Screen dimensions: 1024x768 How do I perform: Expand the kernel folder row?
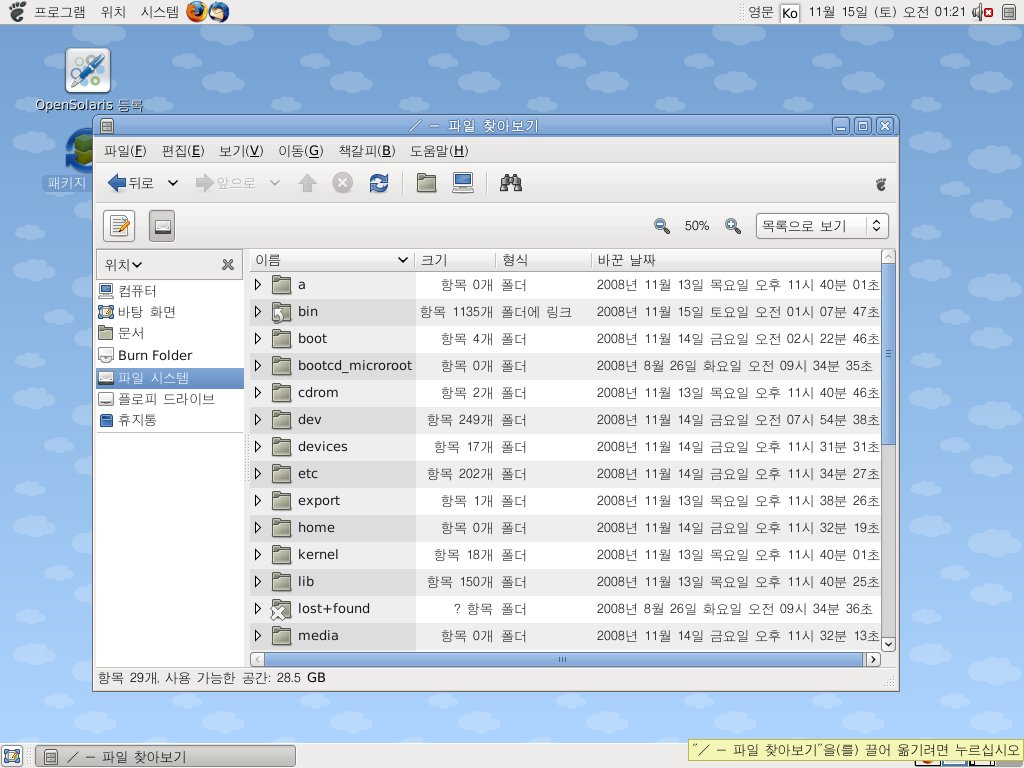pyautogui.click(x=258, y=554)
